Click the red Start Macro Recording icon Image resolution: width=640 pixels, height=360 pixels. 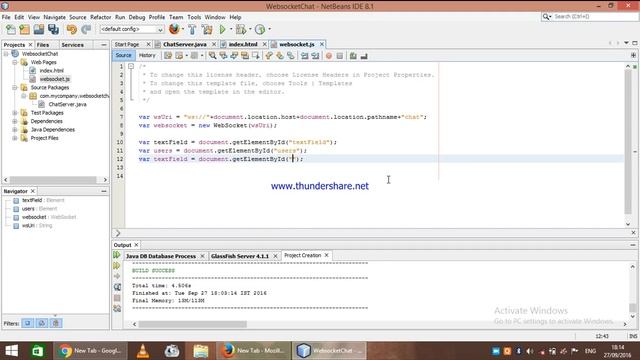[x=329, y=56]
